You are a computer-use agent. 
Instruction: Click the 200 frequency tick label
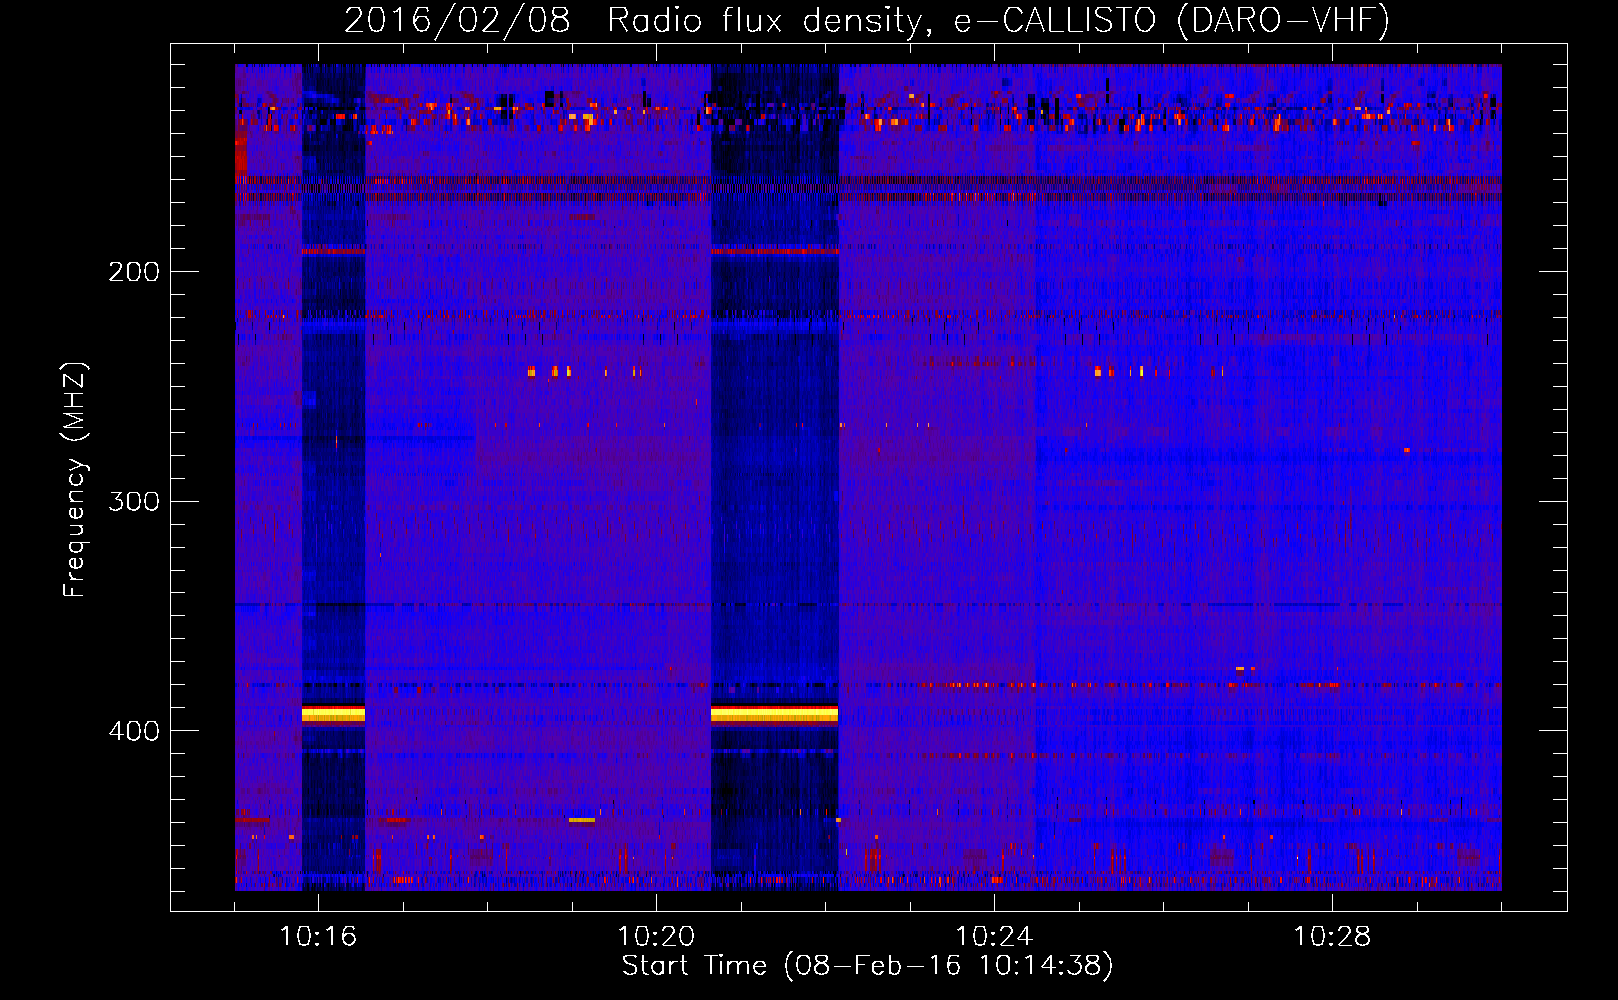point(134,272)
